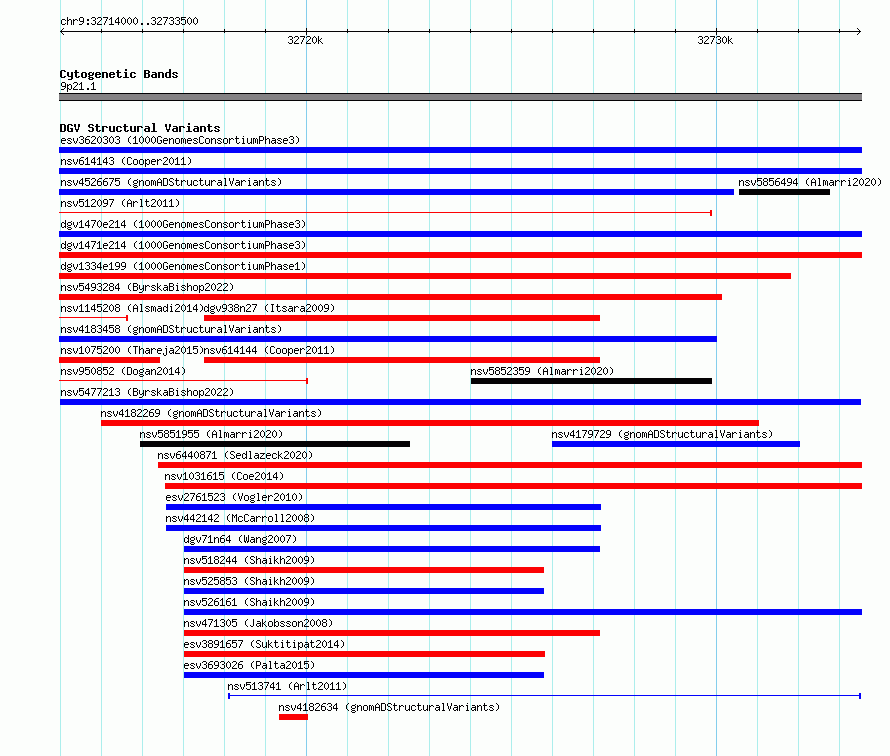Open the nsv1075200 (Thareja2015) label
This screenshot has height=756, width=890.
131,350
